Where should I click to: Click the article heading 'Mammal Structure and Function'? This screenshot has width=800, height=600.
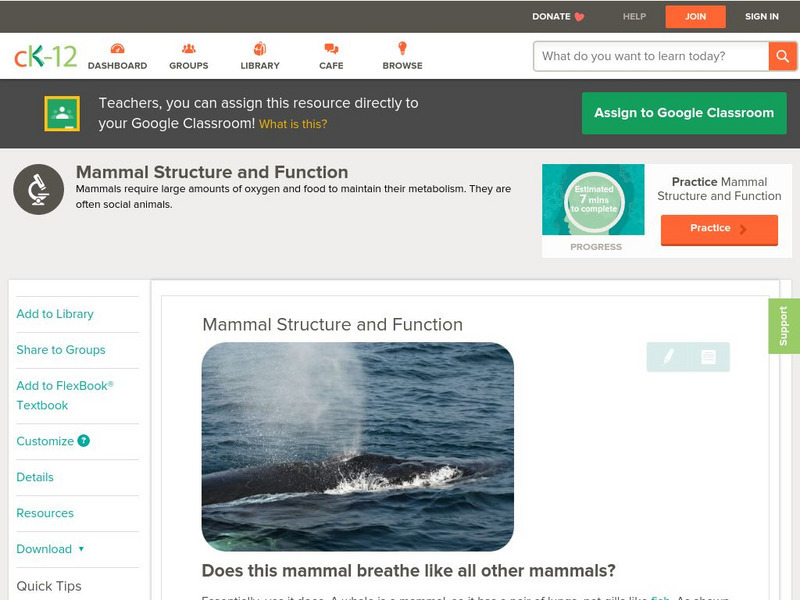click(333, 324)
